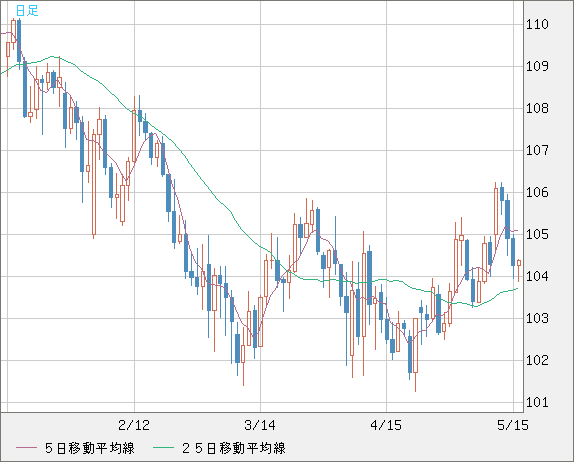The image size is (574, 462).
Task: Click the 110 price axis label
Action: [537, 25]
